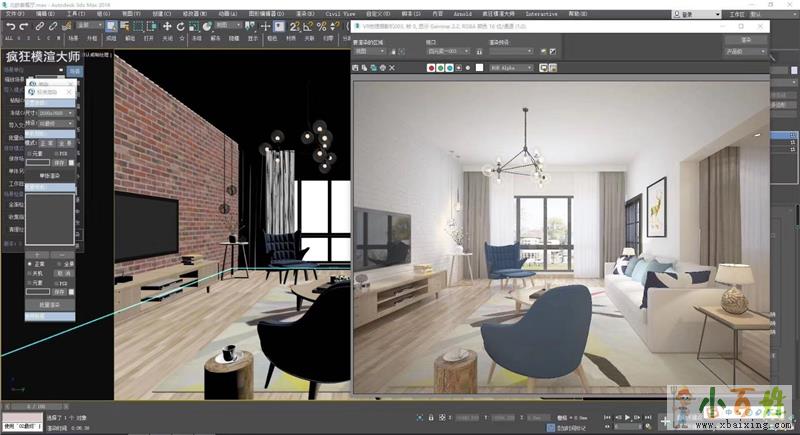Screen dimensions: 800x435
Task: Enable the red channel in render window
Action: point(431,68)
